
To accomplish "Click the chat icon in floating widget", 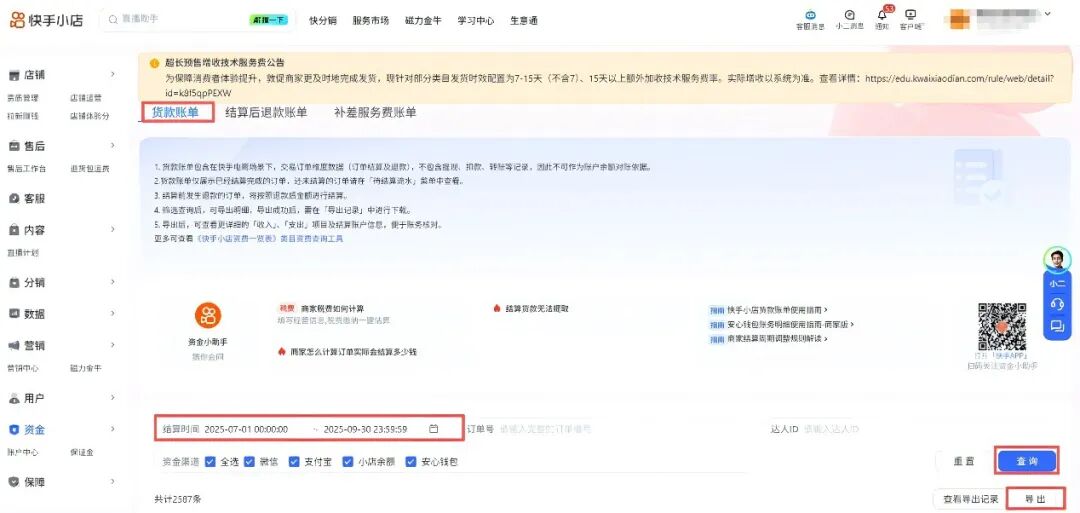I will [x=1057, y=326].
